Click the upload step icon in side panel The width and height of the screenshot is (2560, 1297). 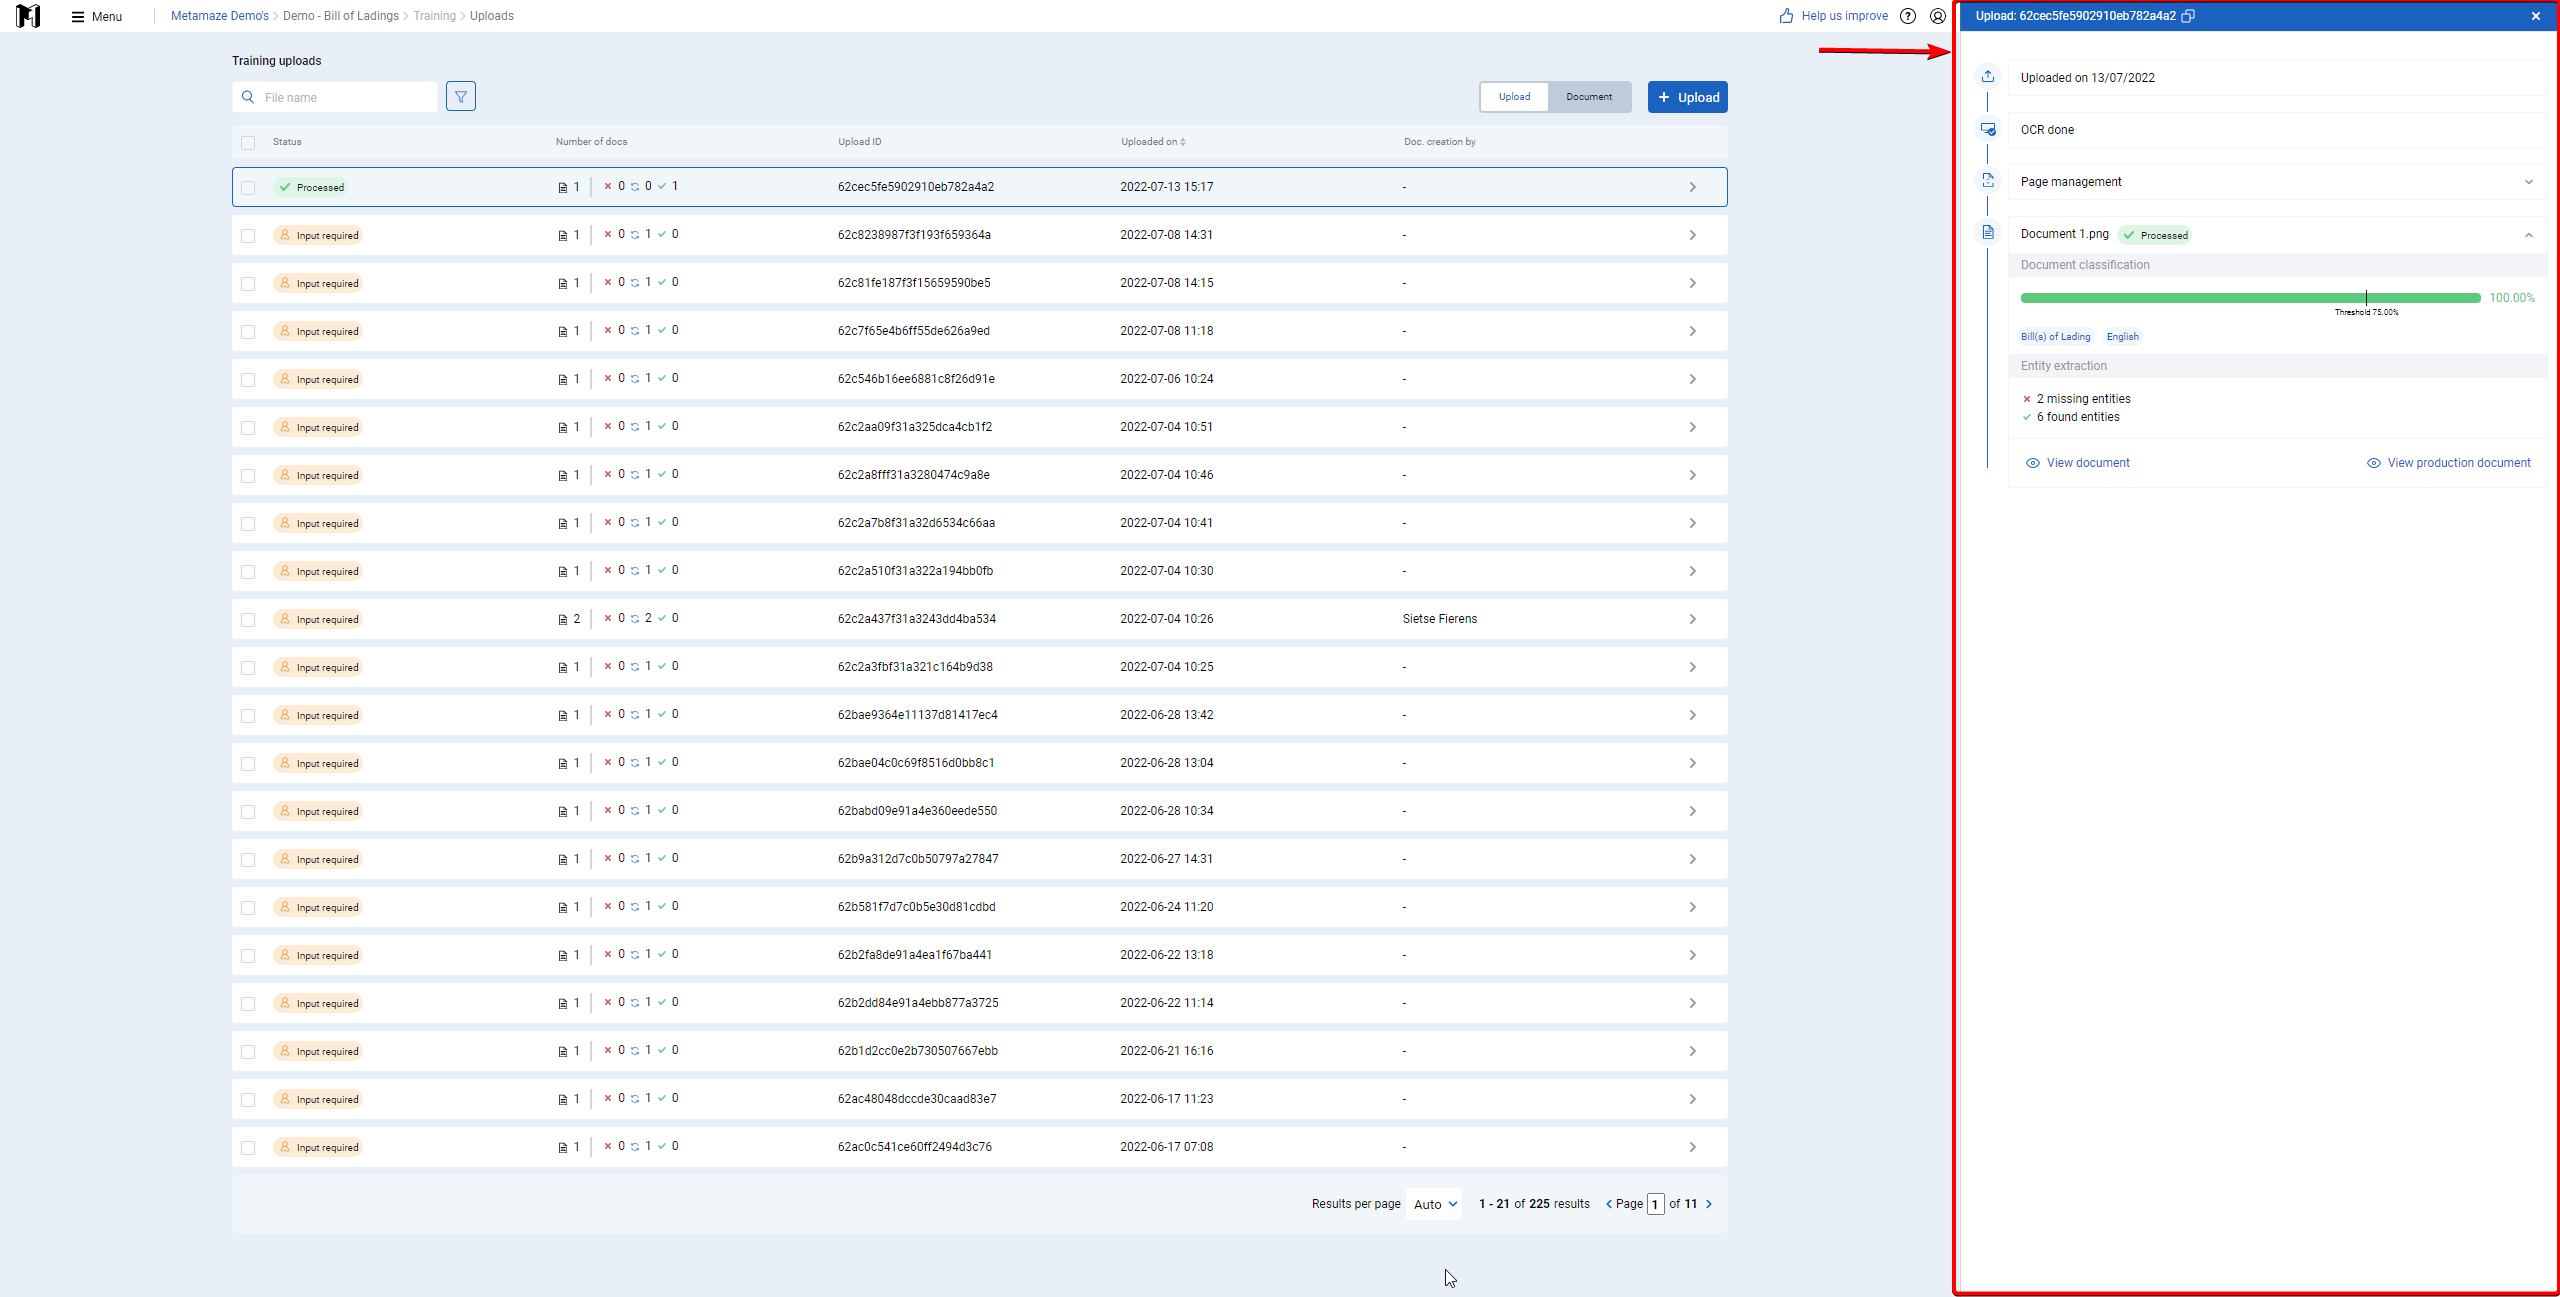tap(1988, 77)
